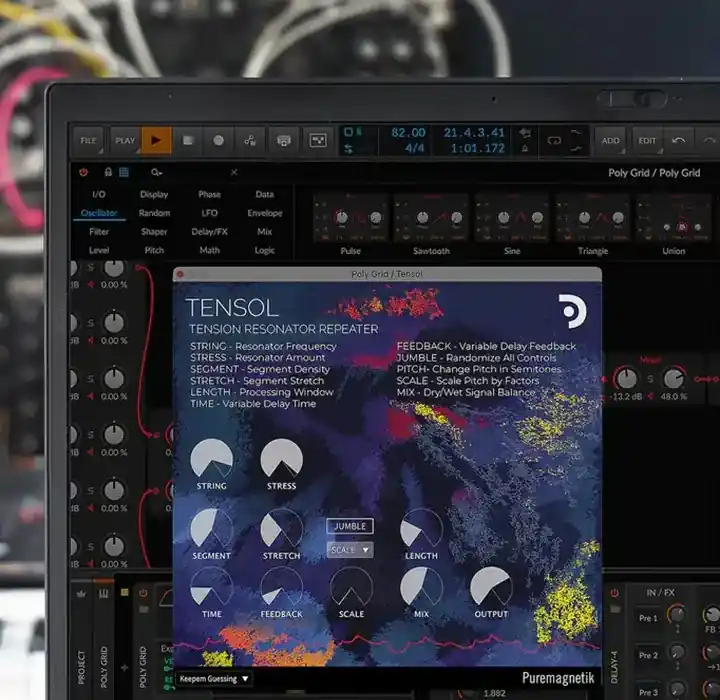The height and width of the screenshot is (700, 720).
Task: Select the I/O module category
Action: pyautogui.click(x=99, y=194)
